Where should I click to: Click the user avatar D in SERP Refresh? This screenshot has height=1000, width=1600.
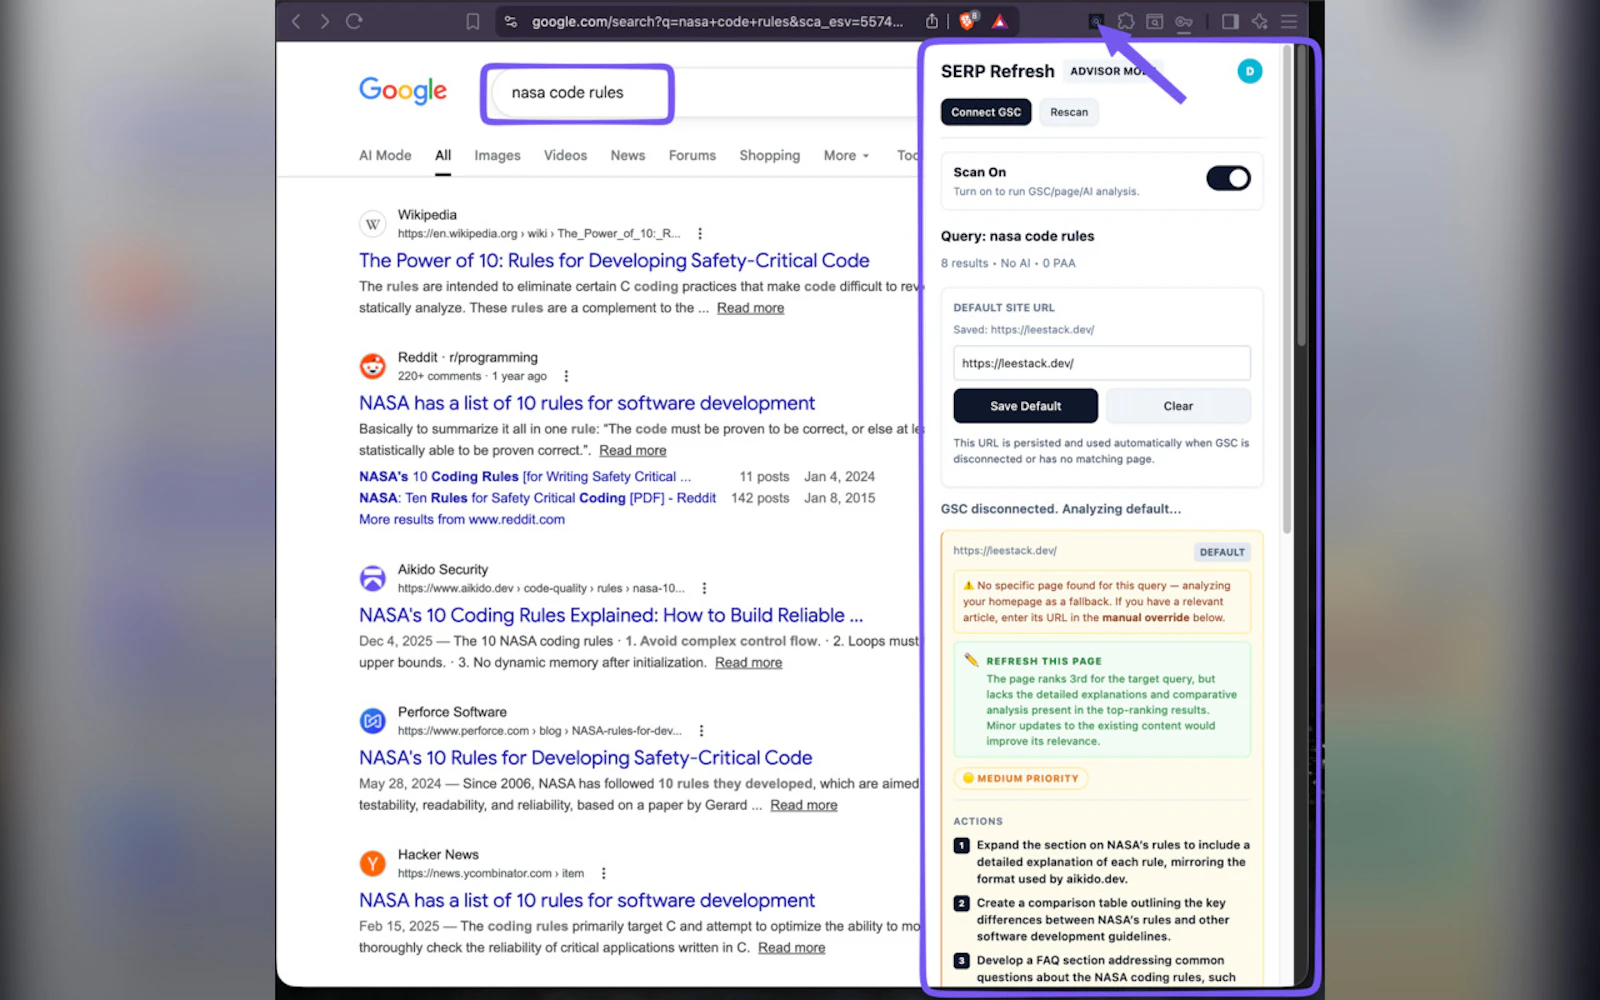pyautogui.click(x=1249, y=71)
